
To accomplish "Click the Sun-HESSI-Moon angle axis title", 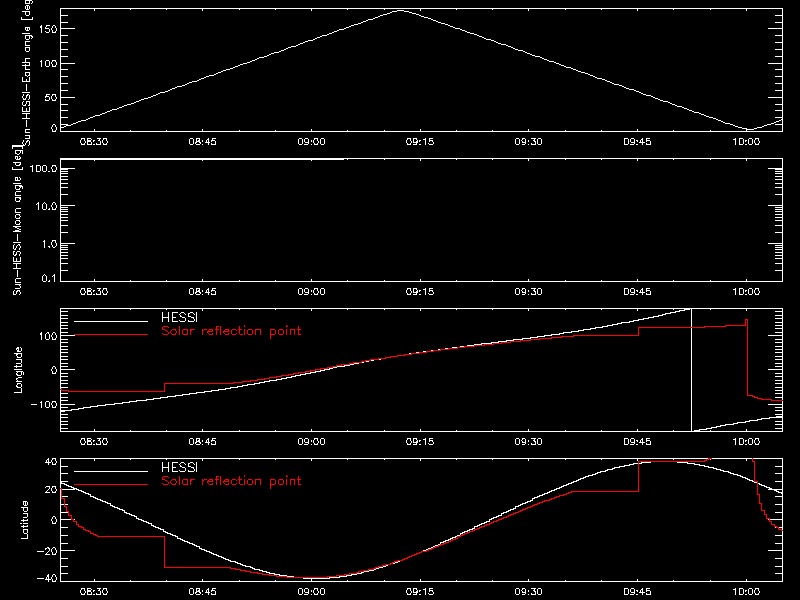I will coord(17,221).
